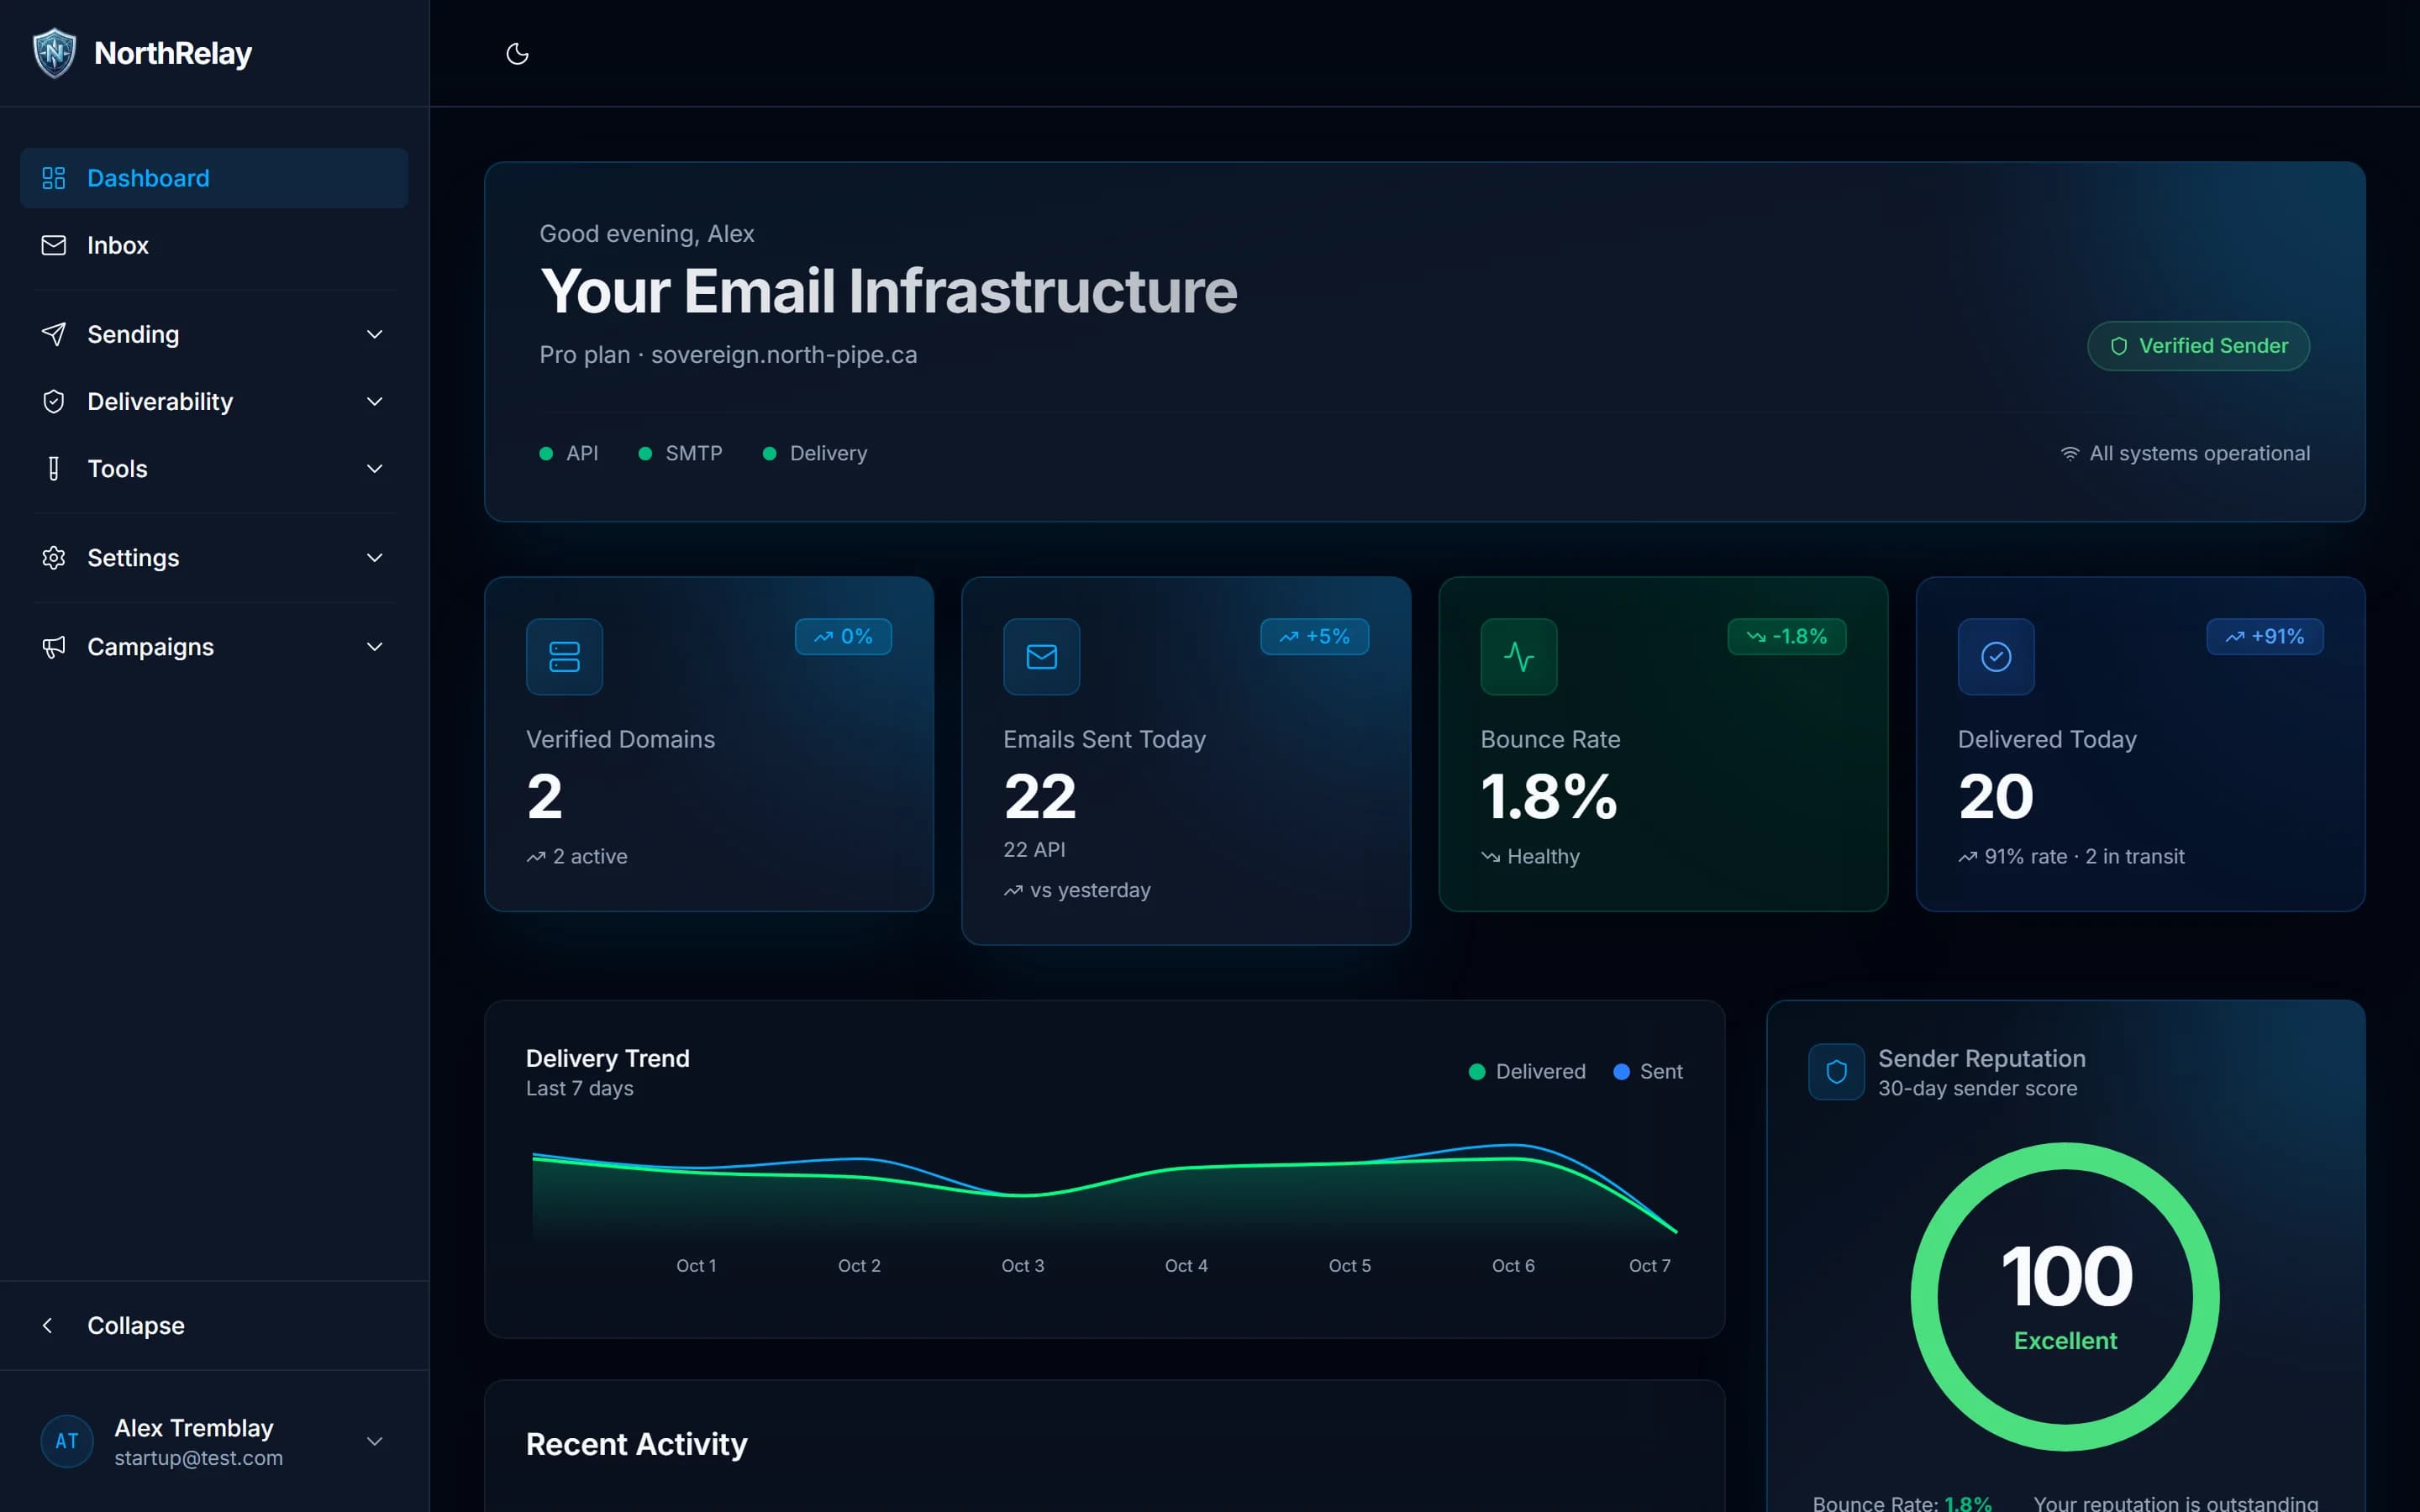The height and width of the screenshot is (1512, 2420).
Task: Click the Sender Reputation shield icon
Action: coord(1836,1071)
